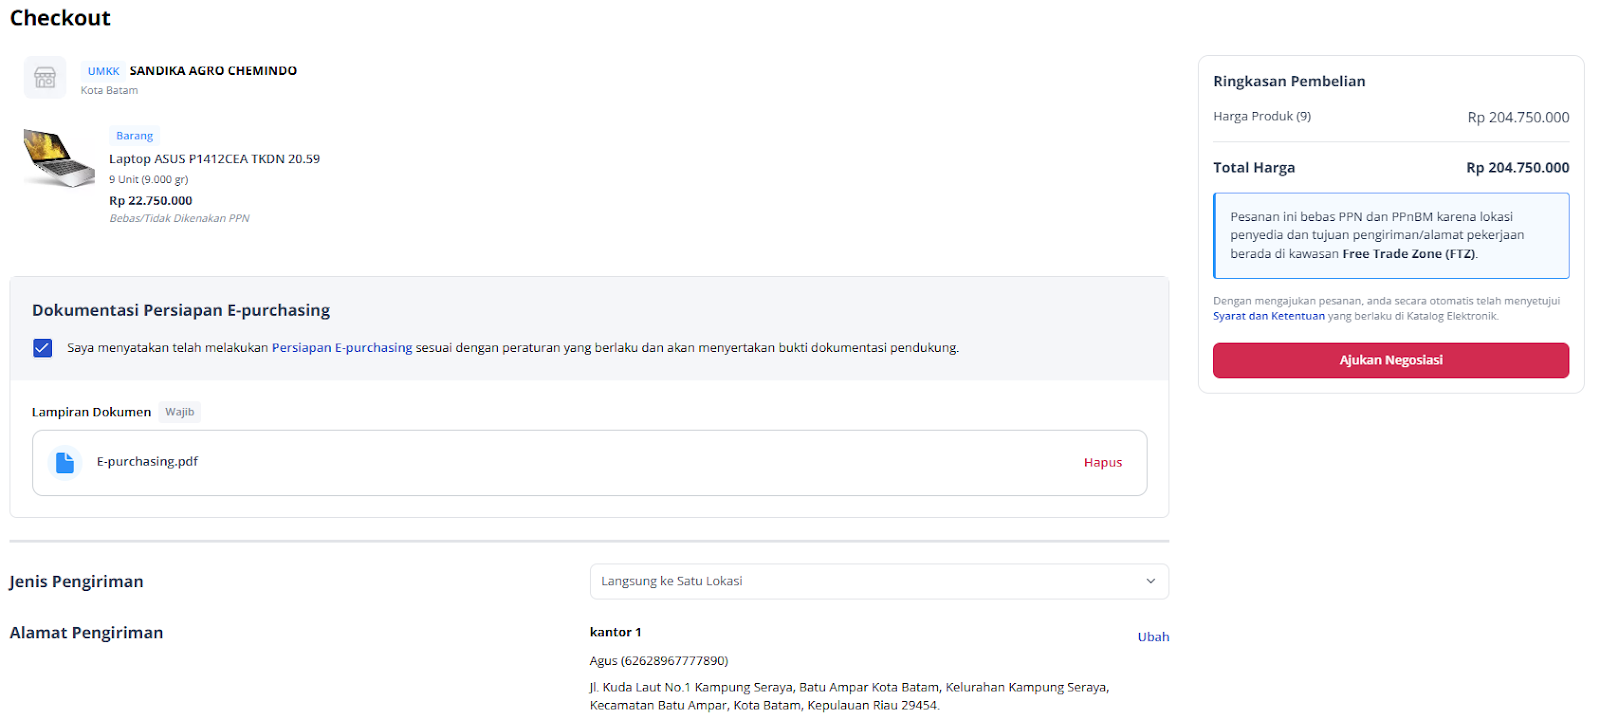Click the Free Trade Zone info notice
The height and width of the screenshot is (720, 1600).
tap(1391, 235)
